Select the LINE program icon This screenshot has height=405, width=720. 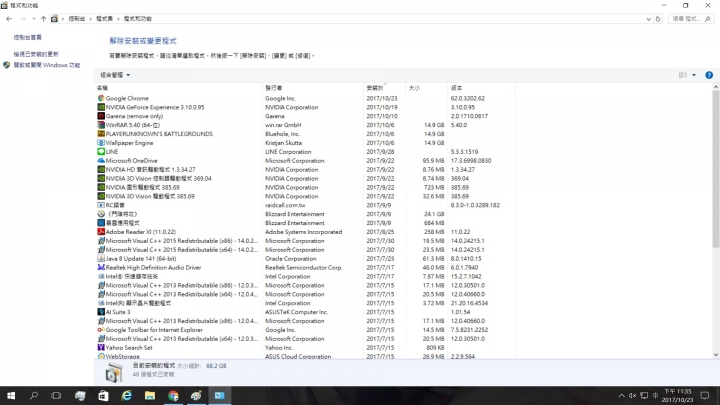[101, 152]
